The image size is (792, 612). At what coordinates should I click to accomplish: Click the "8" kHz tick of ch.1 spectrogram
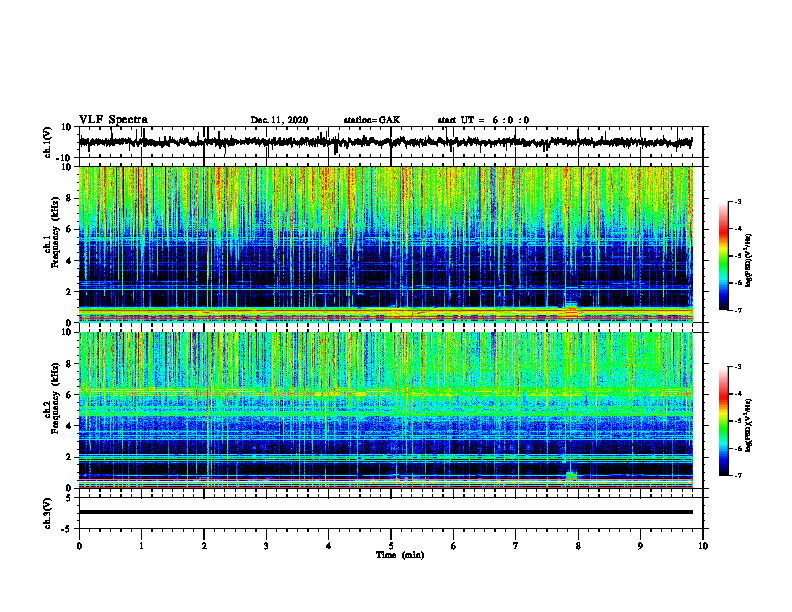pos(69,198)
